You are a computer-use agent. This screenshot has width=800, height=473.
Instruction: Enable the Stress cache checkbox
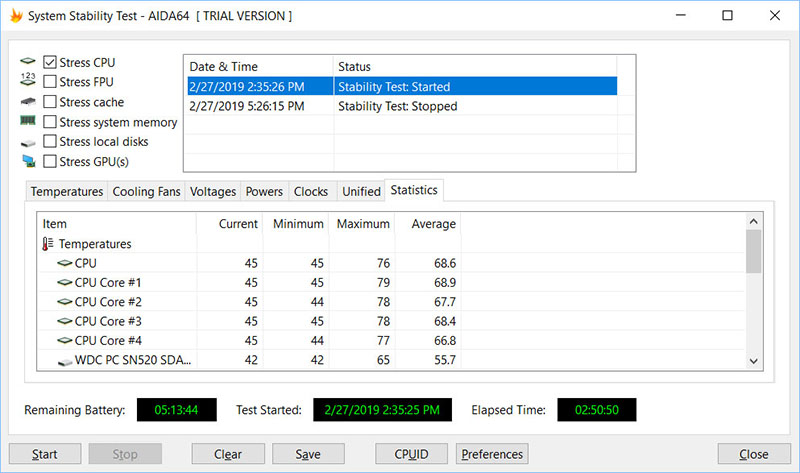click(49, 102)
